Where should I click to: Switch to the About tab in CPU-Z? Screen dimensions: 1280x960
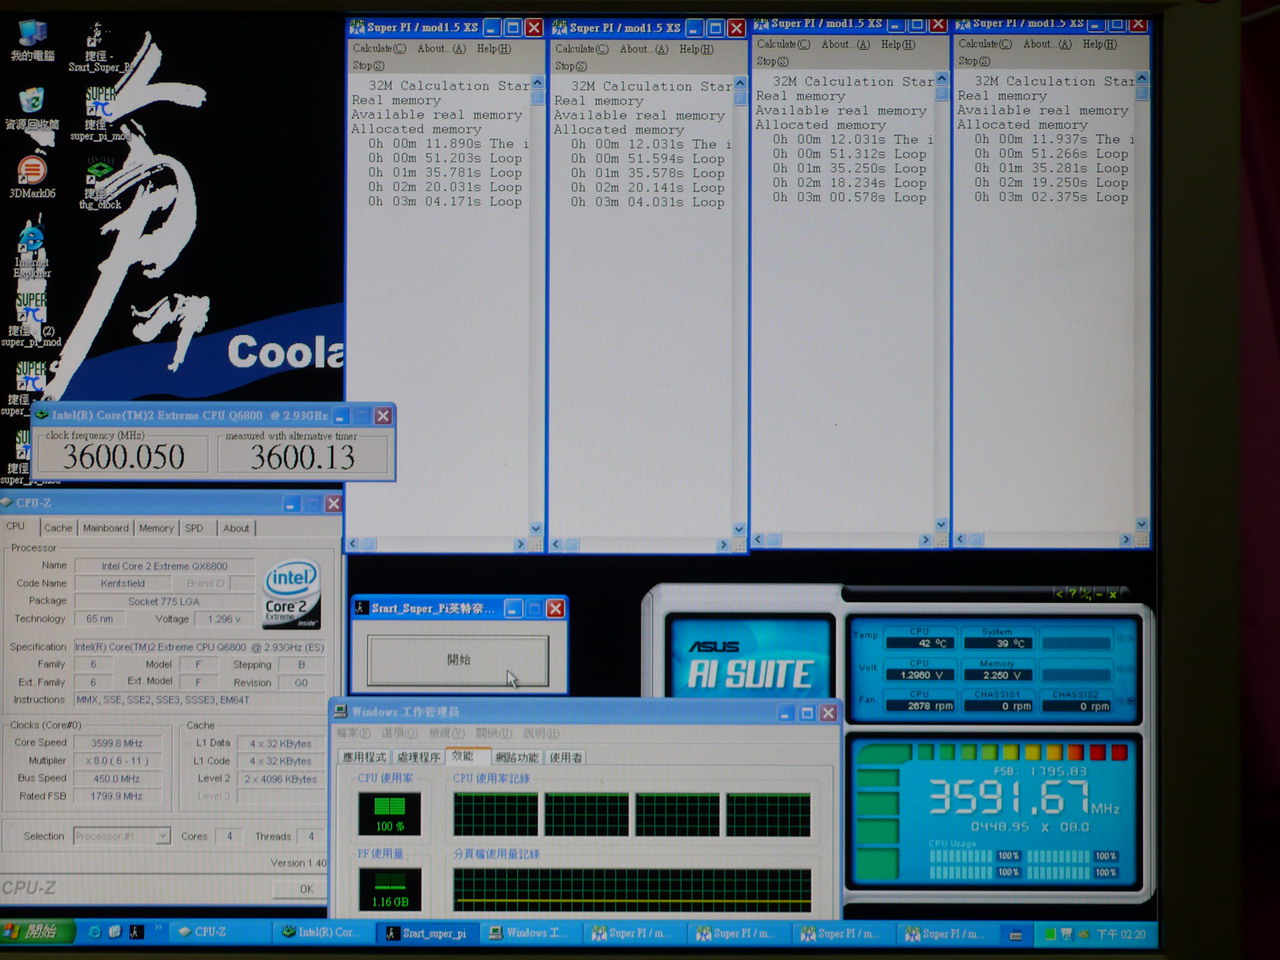[236, 528]
